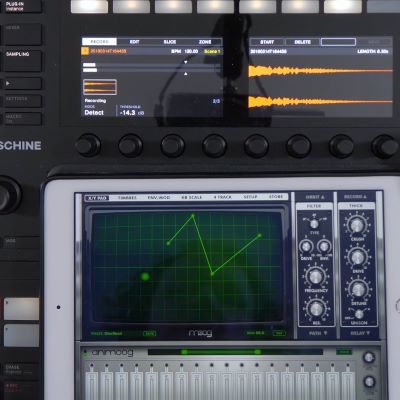This screenshot has height=400, width=400.
Task: Click the Filter Frequency knob
Action: point(315,276)
